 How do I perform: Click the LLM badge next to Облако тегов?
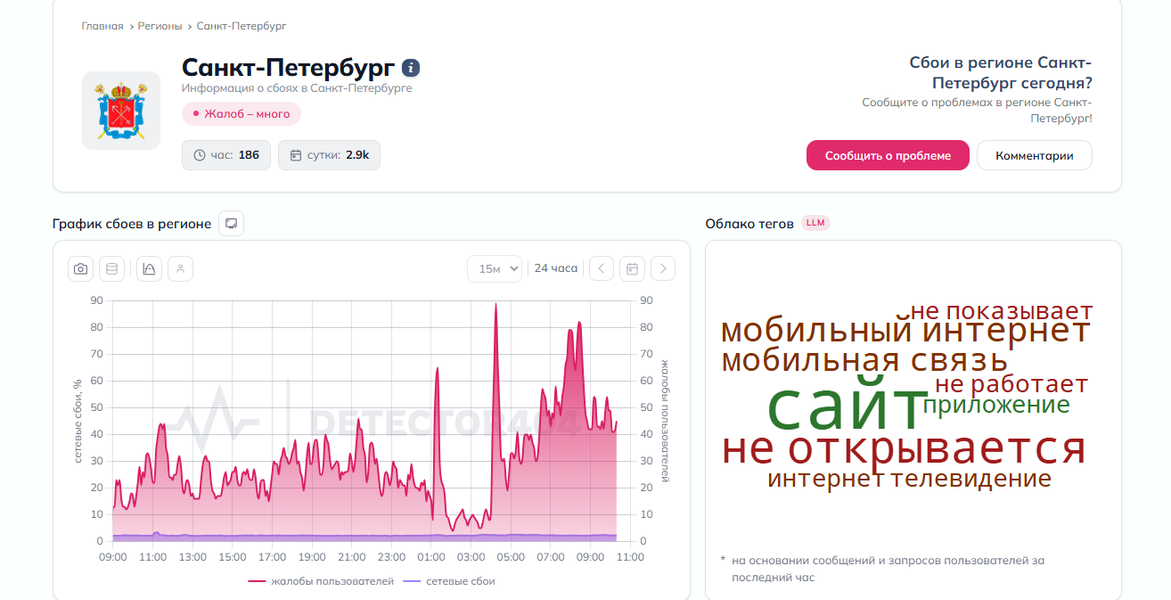pos(816,223)
